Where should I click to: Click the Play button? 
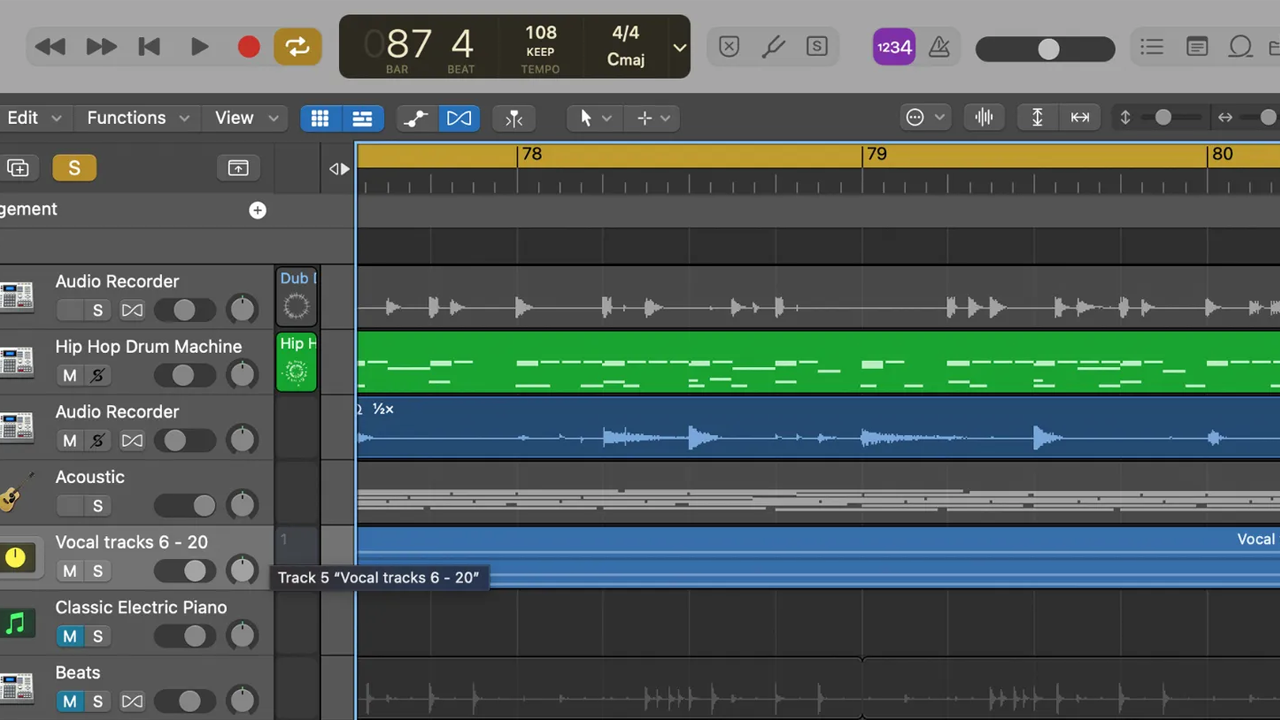click(x=199, y=47)
